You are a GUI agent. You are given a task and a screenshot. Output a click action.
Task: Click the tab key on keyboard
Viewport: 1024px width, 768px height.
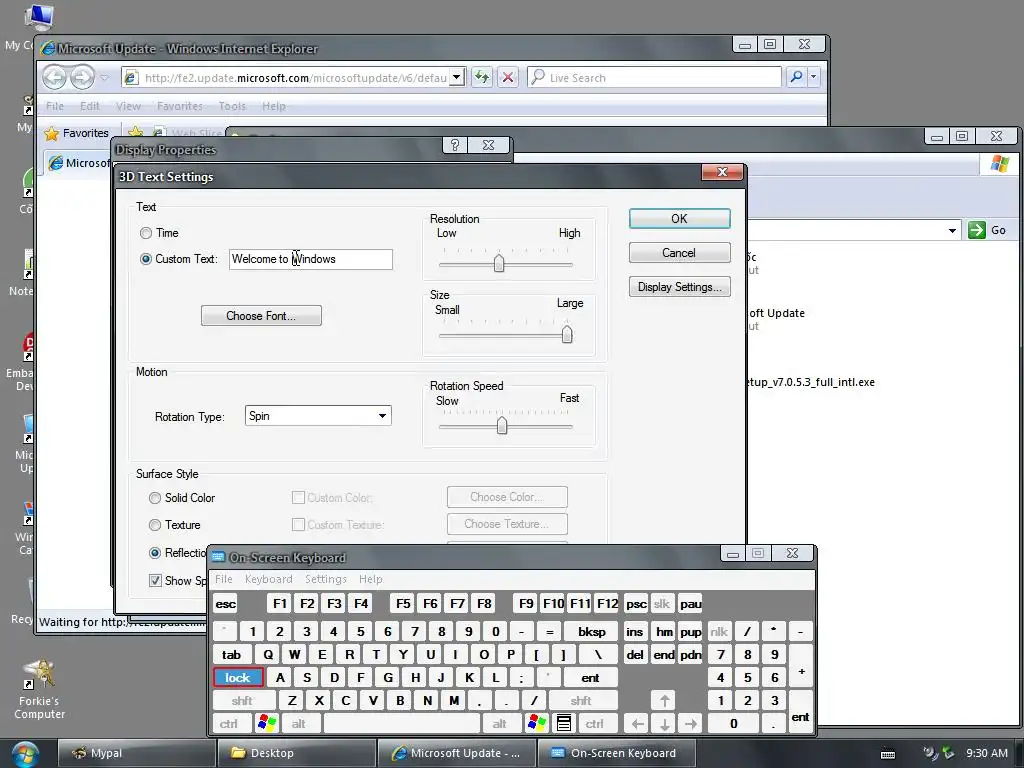[231, 654]
